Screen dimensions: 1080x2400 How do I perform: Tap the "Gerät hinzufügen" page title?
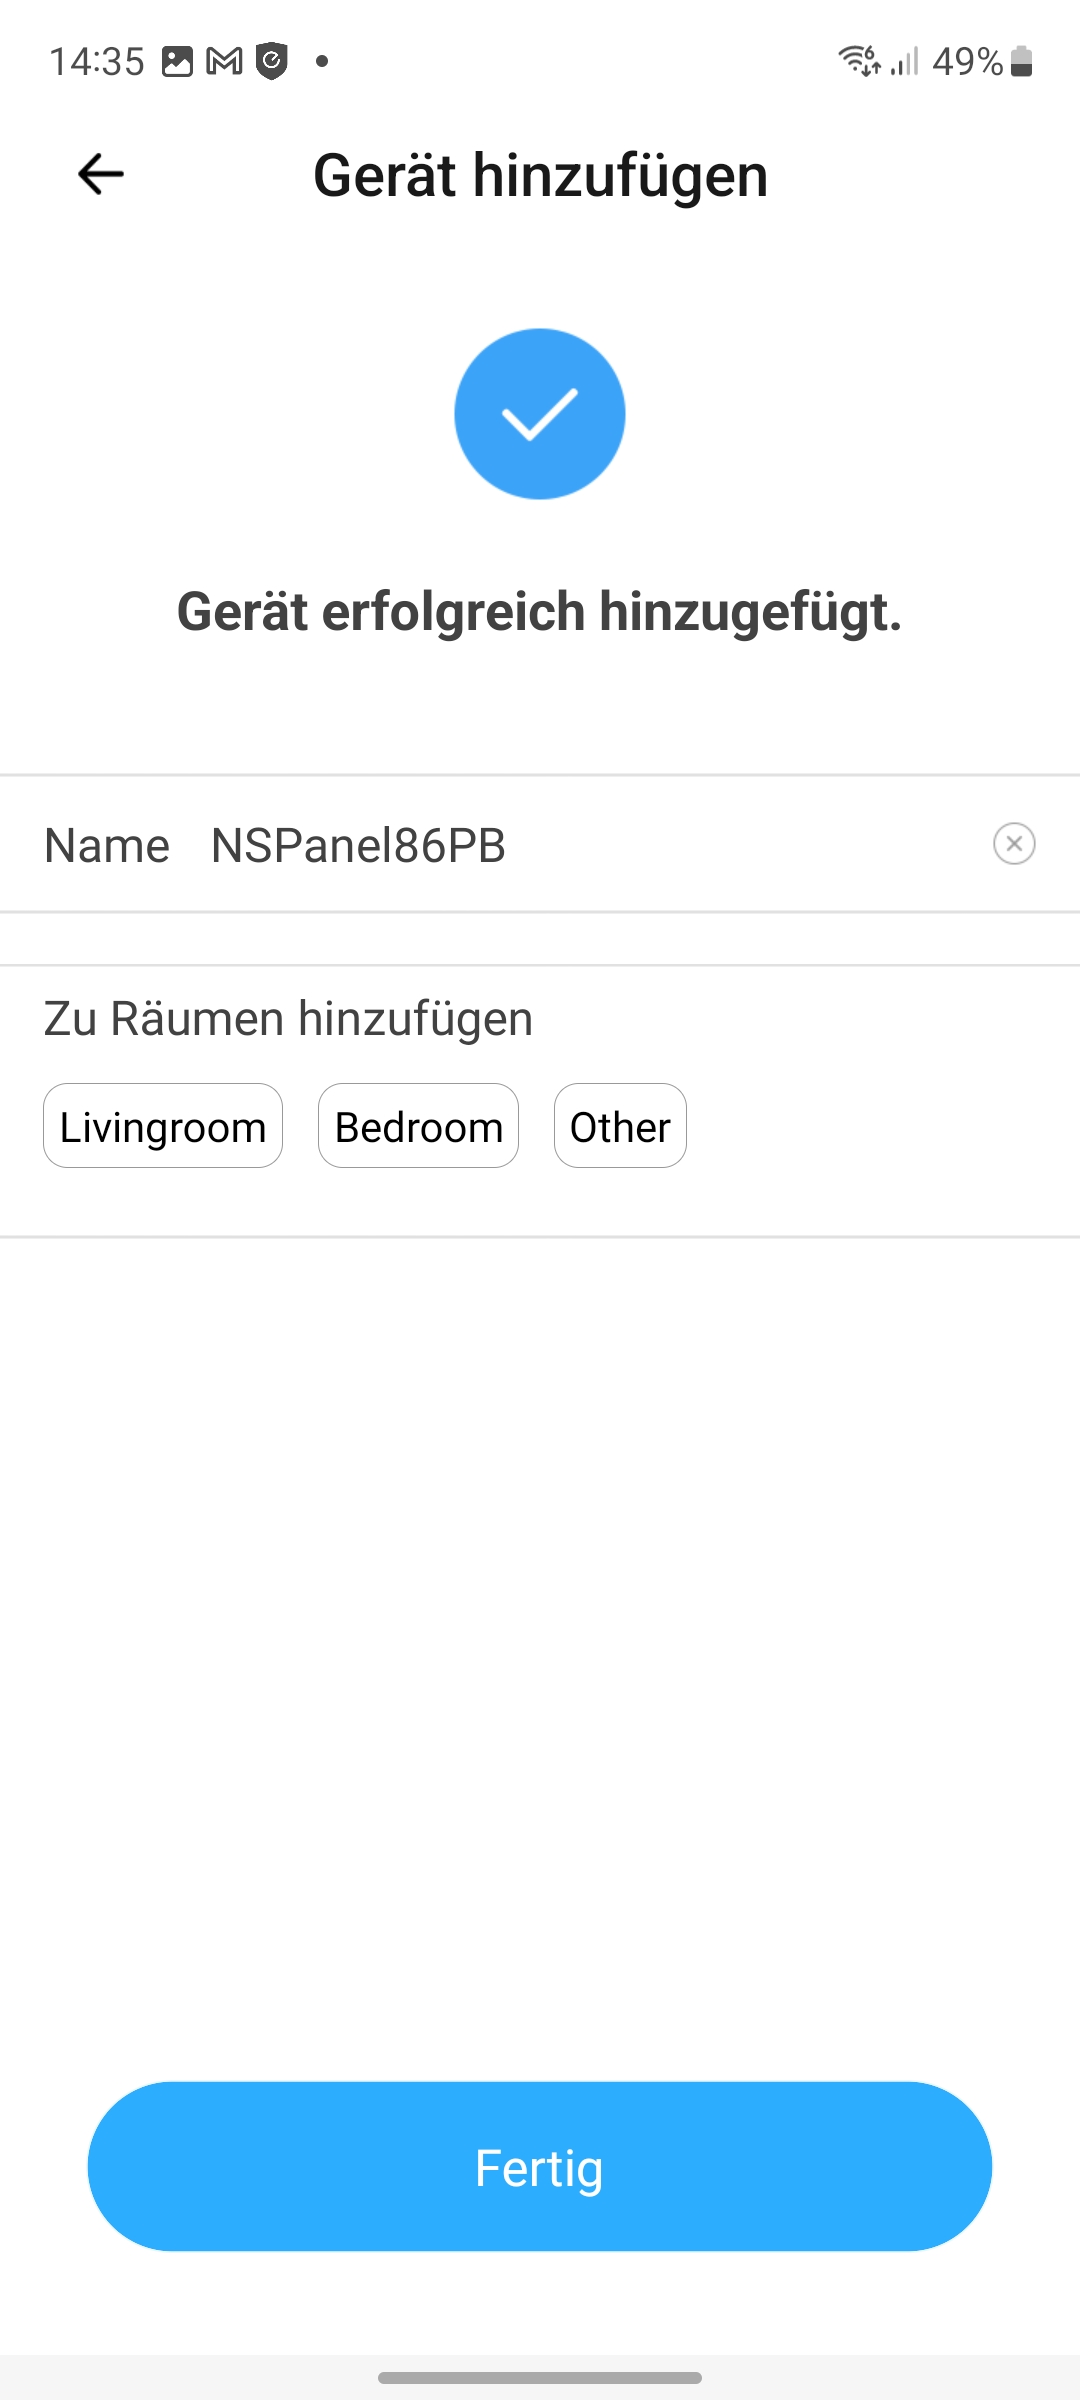pos(540,176)
